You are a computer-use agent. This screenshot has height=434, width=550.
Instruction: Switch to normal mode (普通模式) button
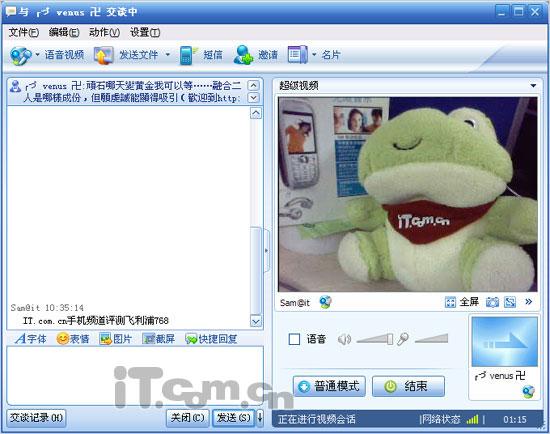coord(329,386)
